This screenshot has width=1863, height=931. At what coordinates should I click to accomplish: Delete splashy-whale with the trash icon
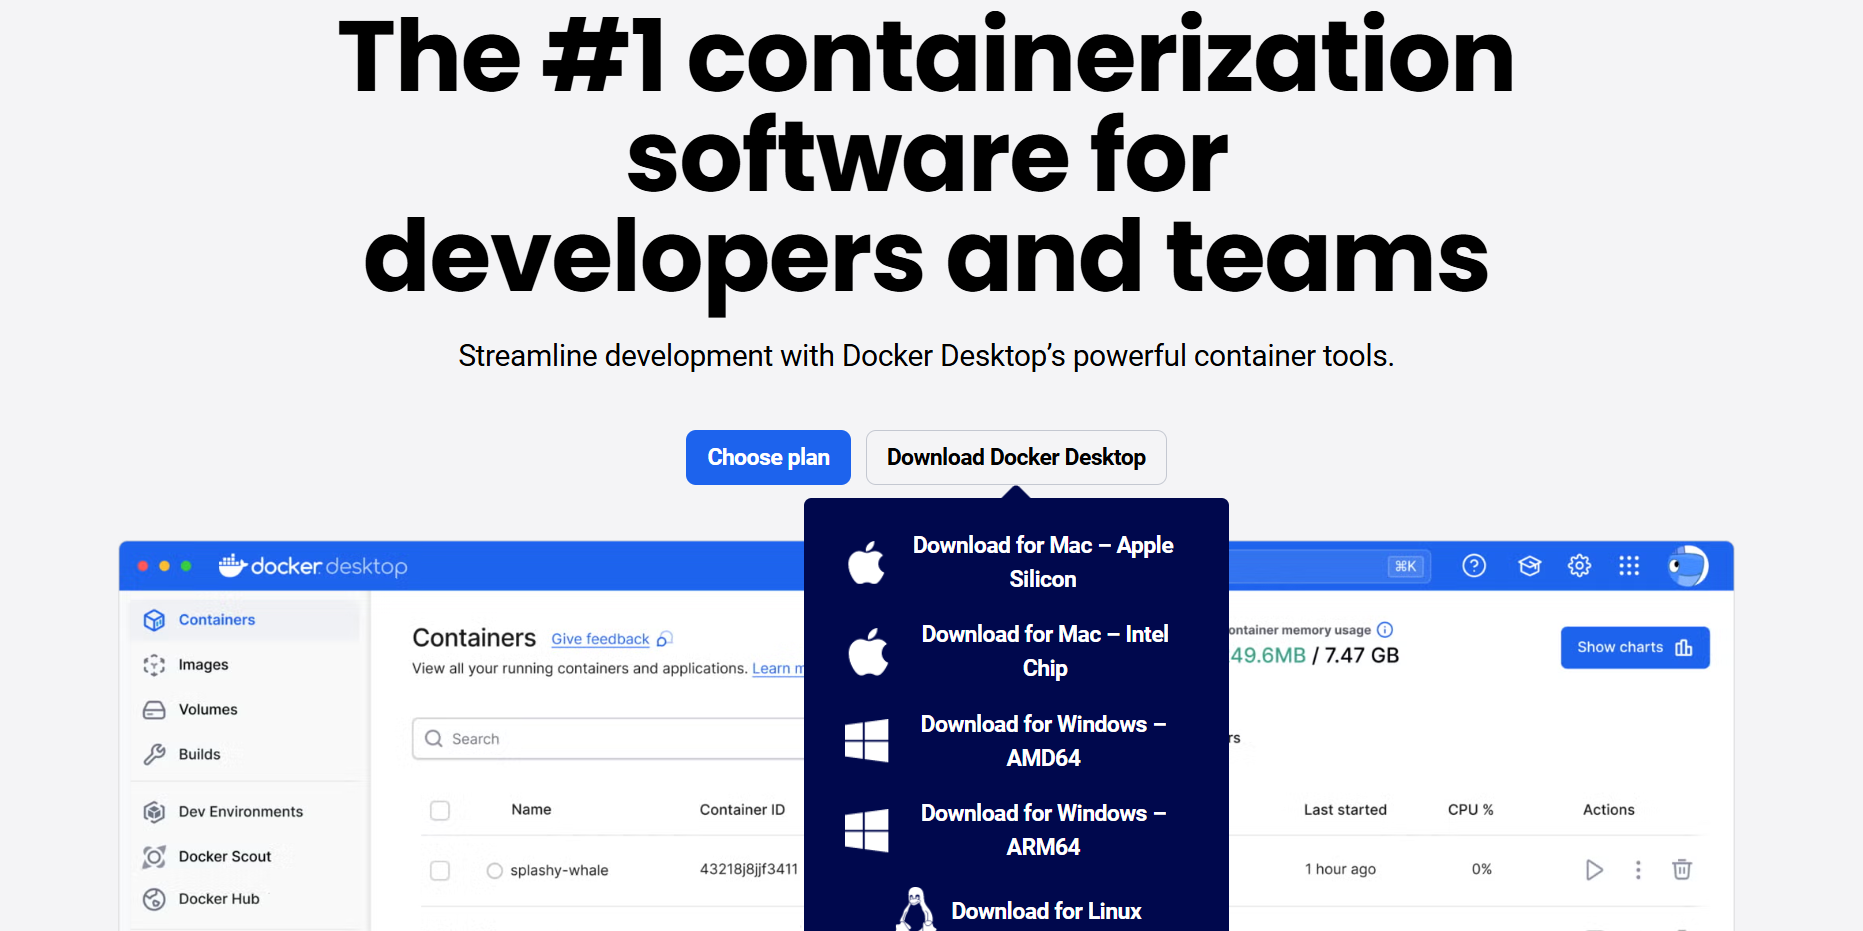(x=1681, y=870)
